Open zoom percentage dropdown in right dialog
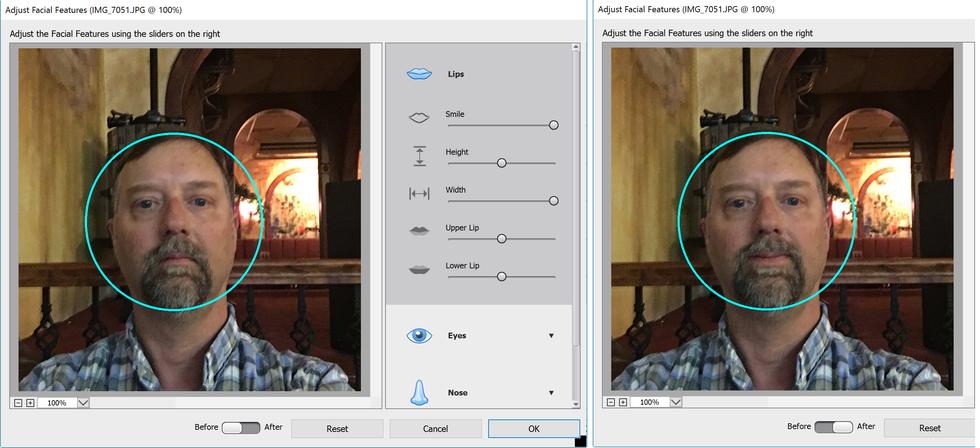Image resolution: width=980 pixels, height=448 pixels. 675,402
